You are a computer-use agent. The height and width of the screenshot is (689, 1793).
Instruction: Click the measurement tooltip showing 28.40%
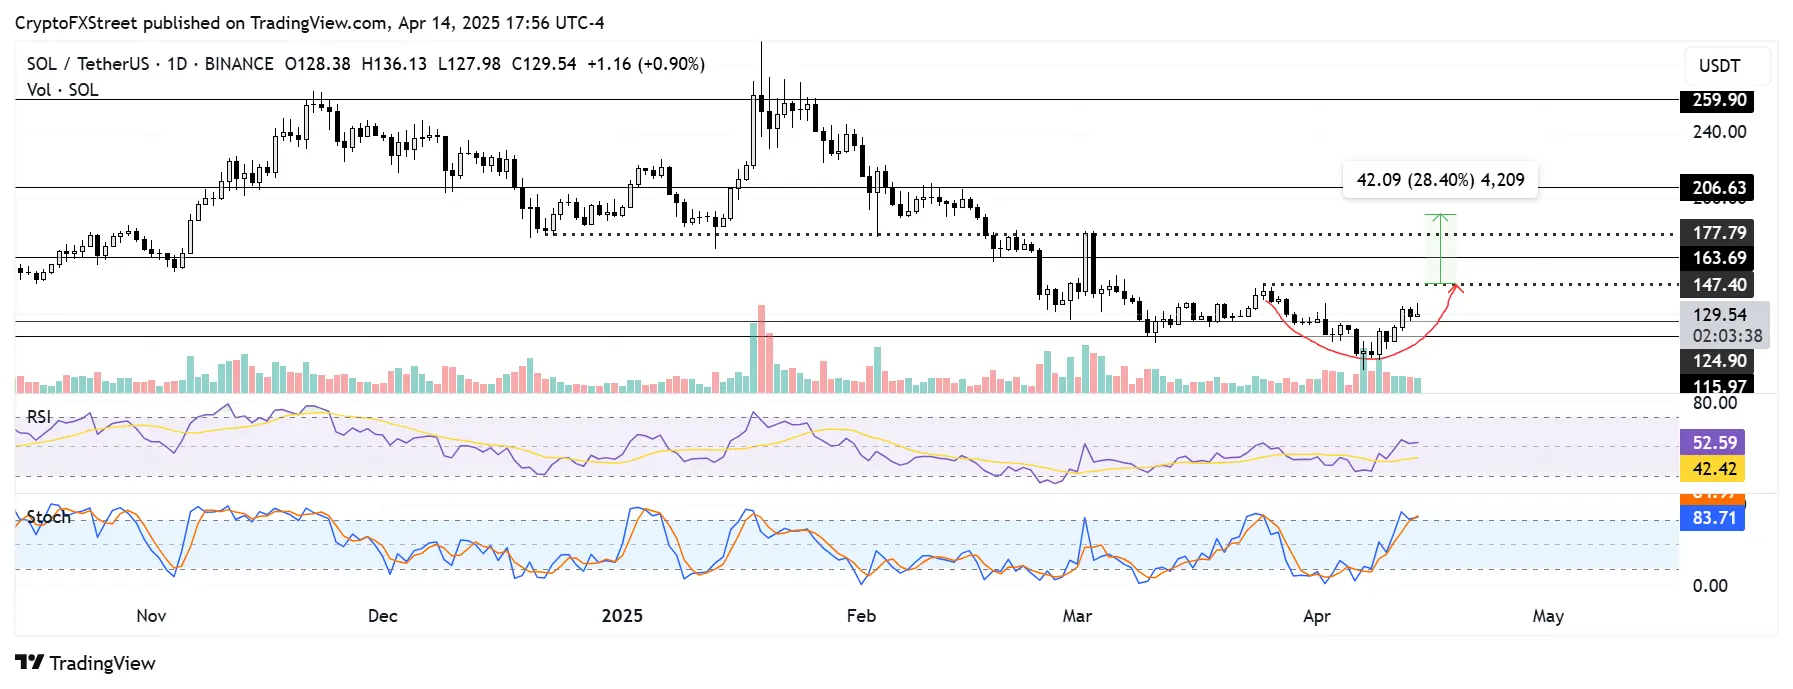pyautogui.click(x=1440, y=180)
